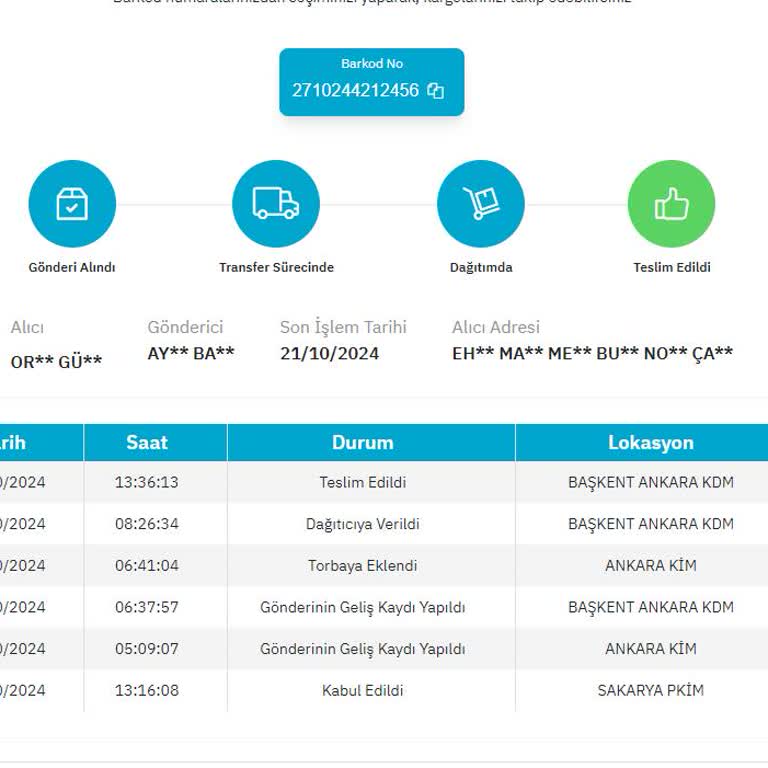Select sender name AY** BA**
Screen dimensions: 768x768
(191, 353)
